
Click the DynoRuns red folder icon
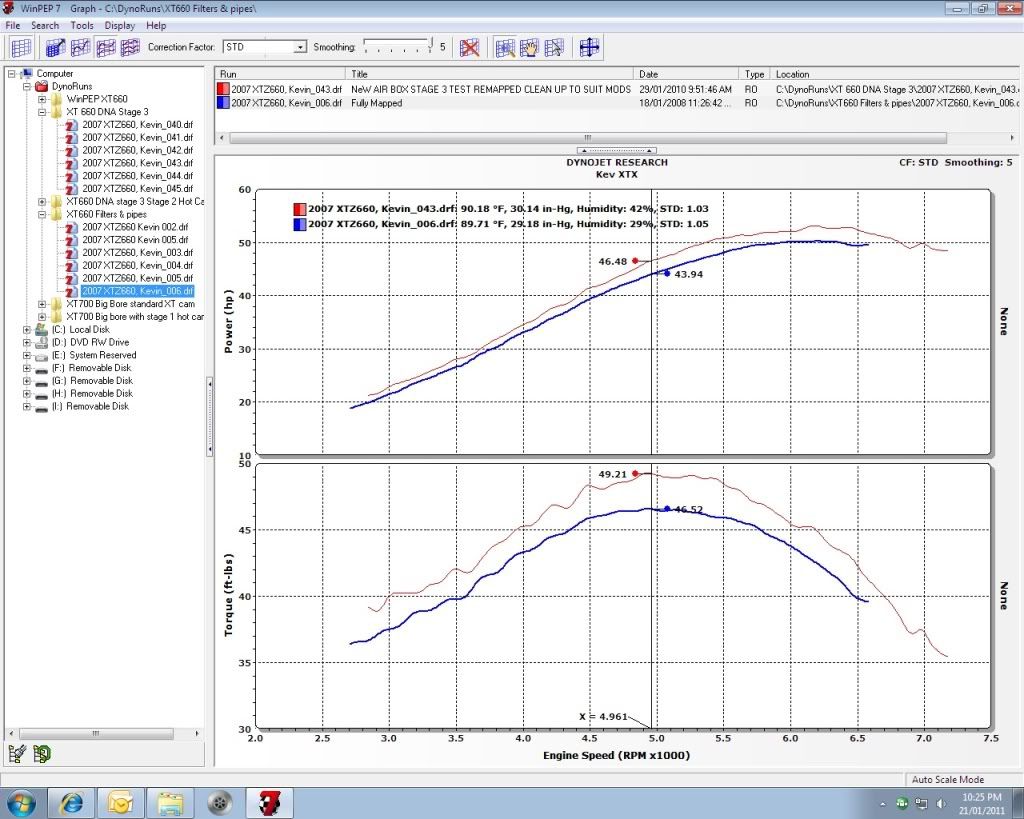42,86
